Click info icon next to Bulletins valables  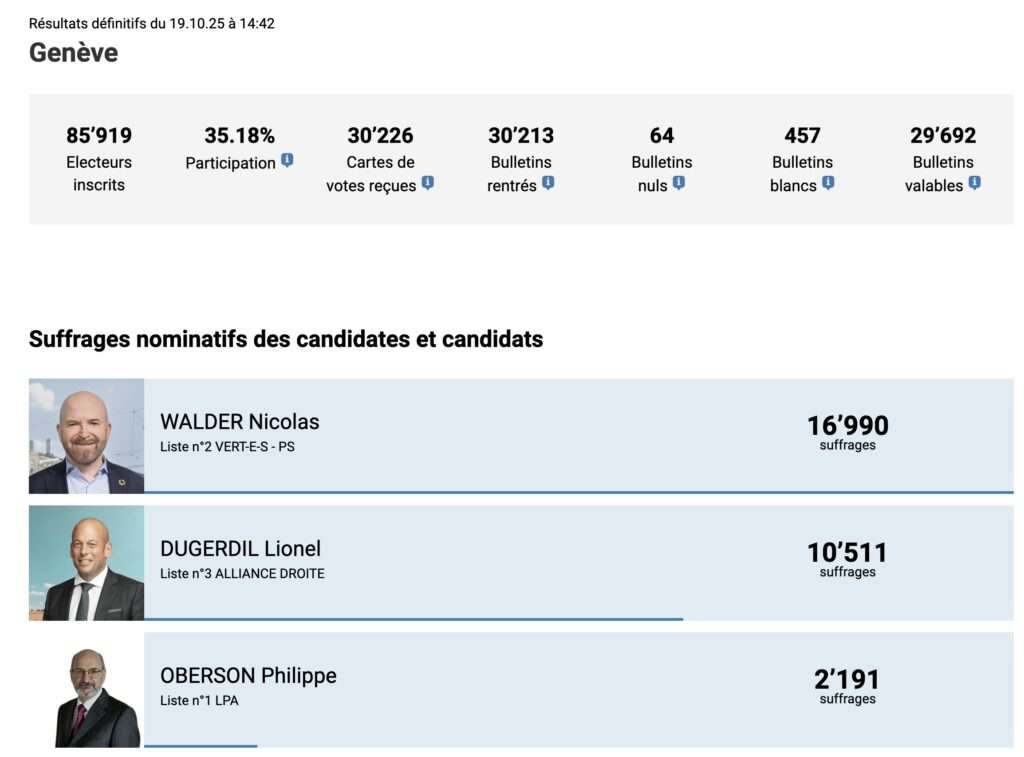pos(974,183)
